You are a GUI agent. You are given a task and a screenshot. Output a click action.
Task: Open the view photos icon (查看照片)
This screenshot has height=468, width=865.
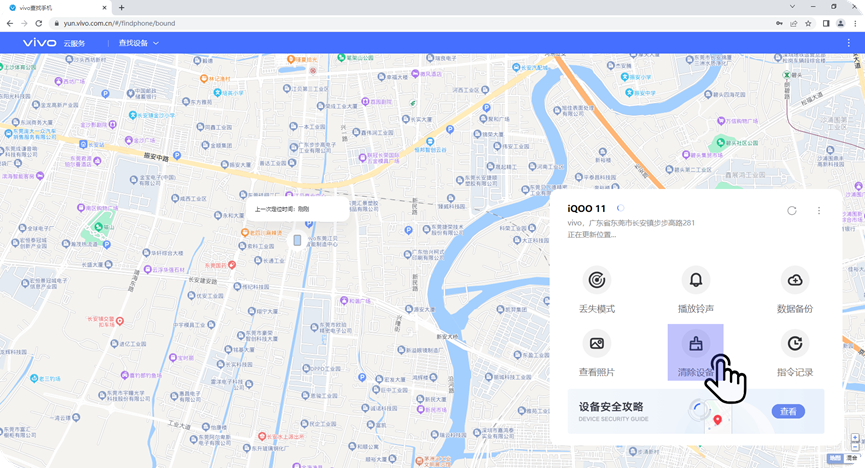point(596,343)
